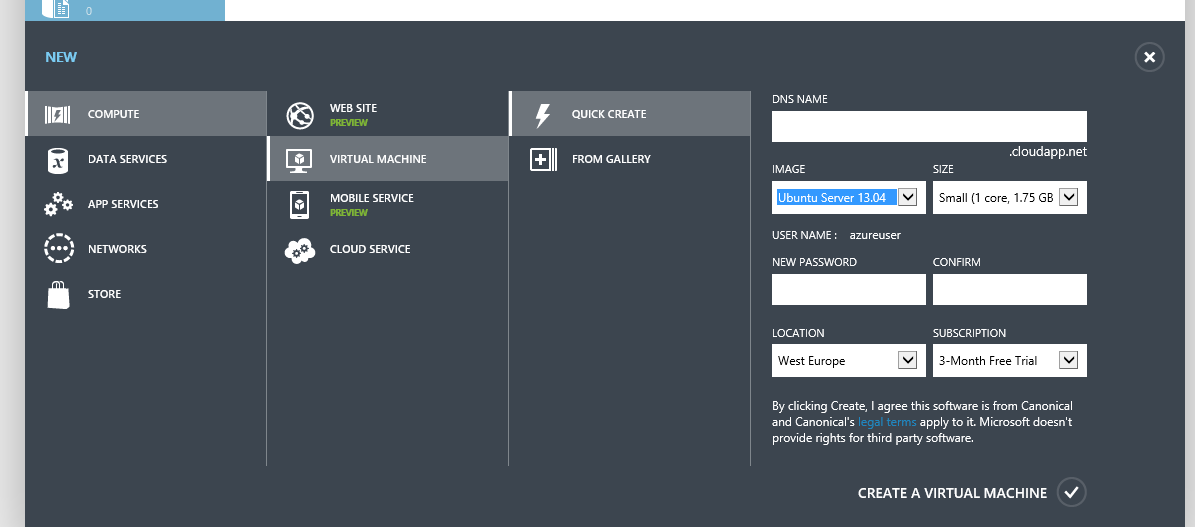Open the Location dropdown showing West Europe

(x=848, y=360)
